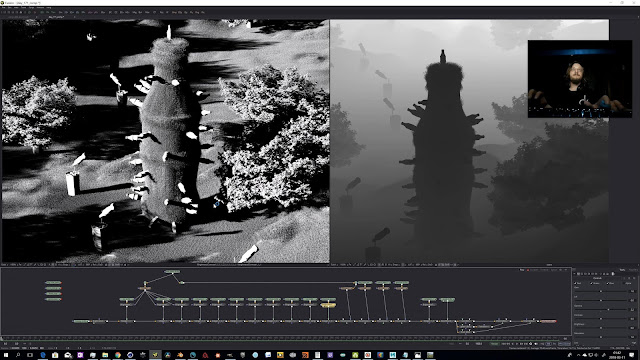Open the File menu
This screenshot has width=640, height=360.
(x=4, y=8)
